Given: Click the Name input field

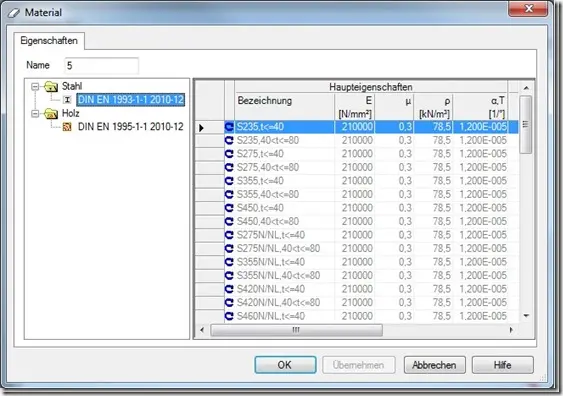Looking at the screenshot, I should tap(102, 65).
